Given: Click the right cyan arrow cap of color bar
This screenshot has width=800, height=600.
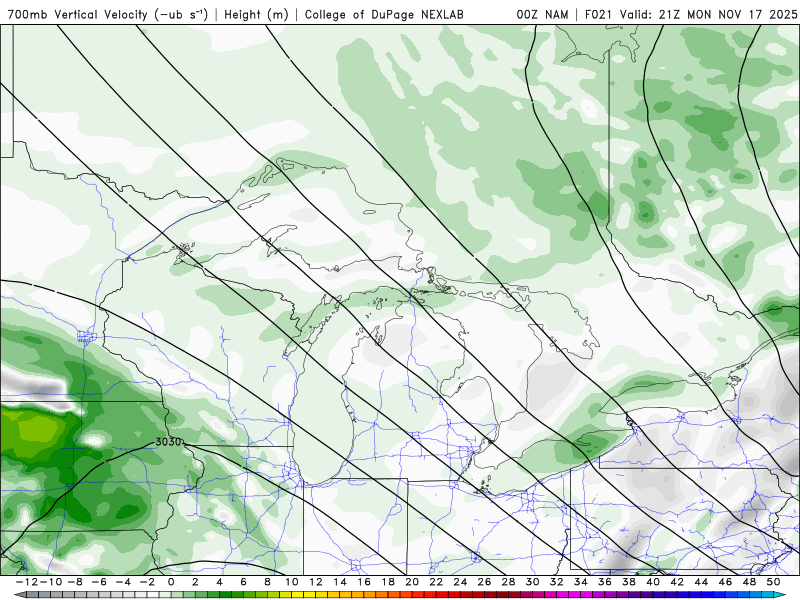Looking at the screenshot, I should pos(781,595).
